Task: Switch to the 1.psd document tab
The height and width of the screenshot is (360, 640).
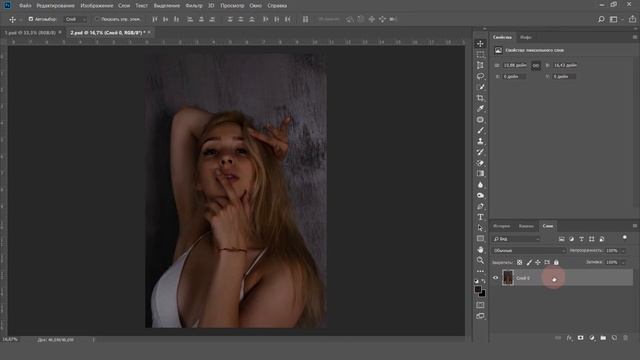Action: [30, 32]
